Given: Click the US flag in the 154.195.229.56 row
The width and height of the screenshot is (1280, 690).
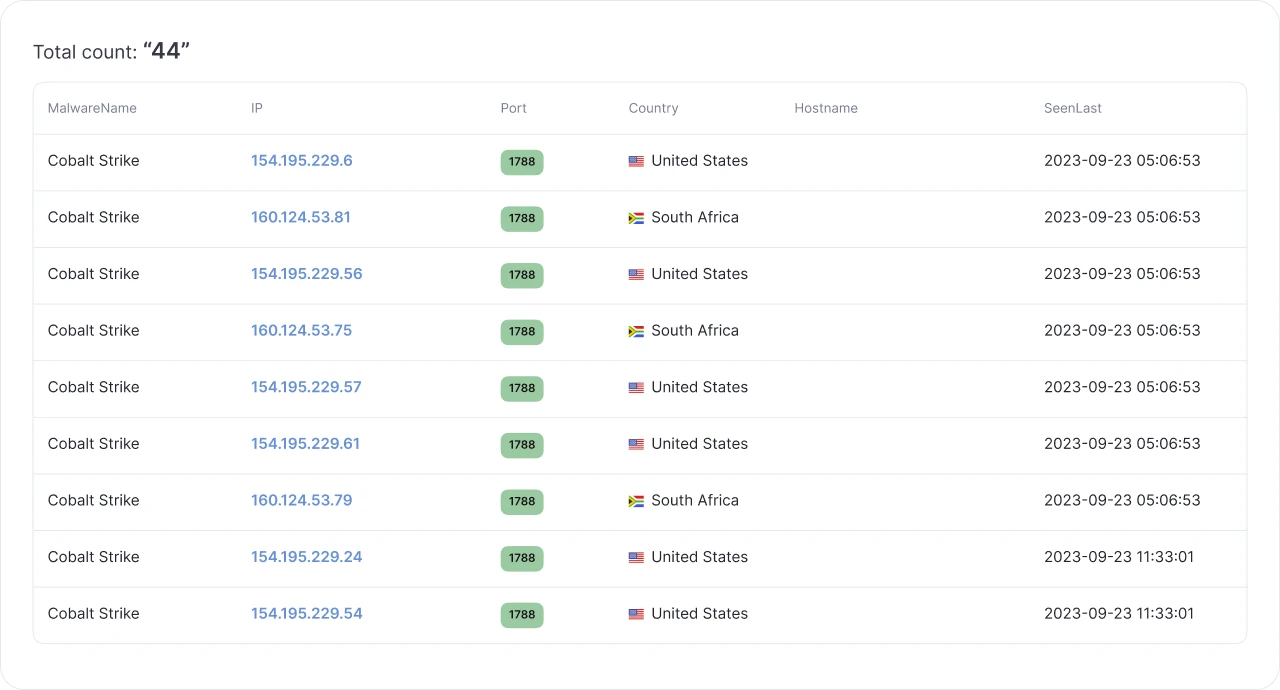Looking at the screenshot, I should pyautogui.click(x=636, y=274).
